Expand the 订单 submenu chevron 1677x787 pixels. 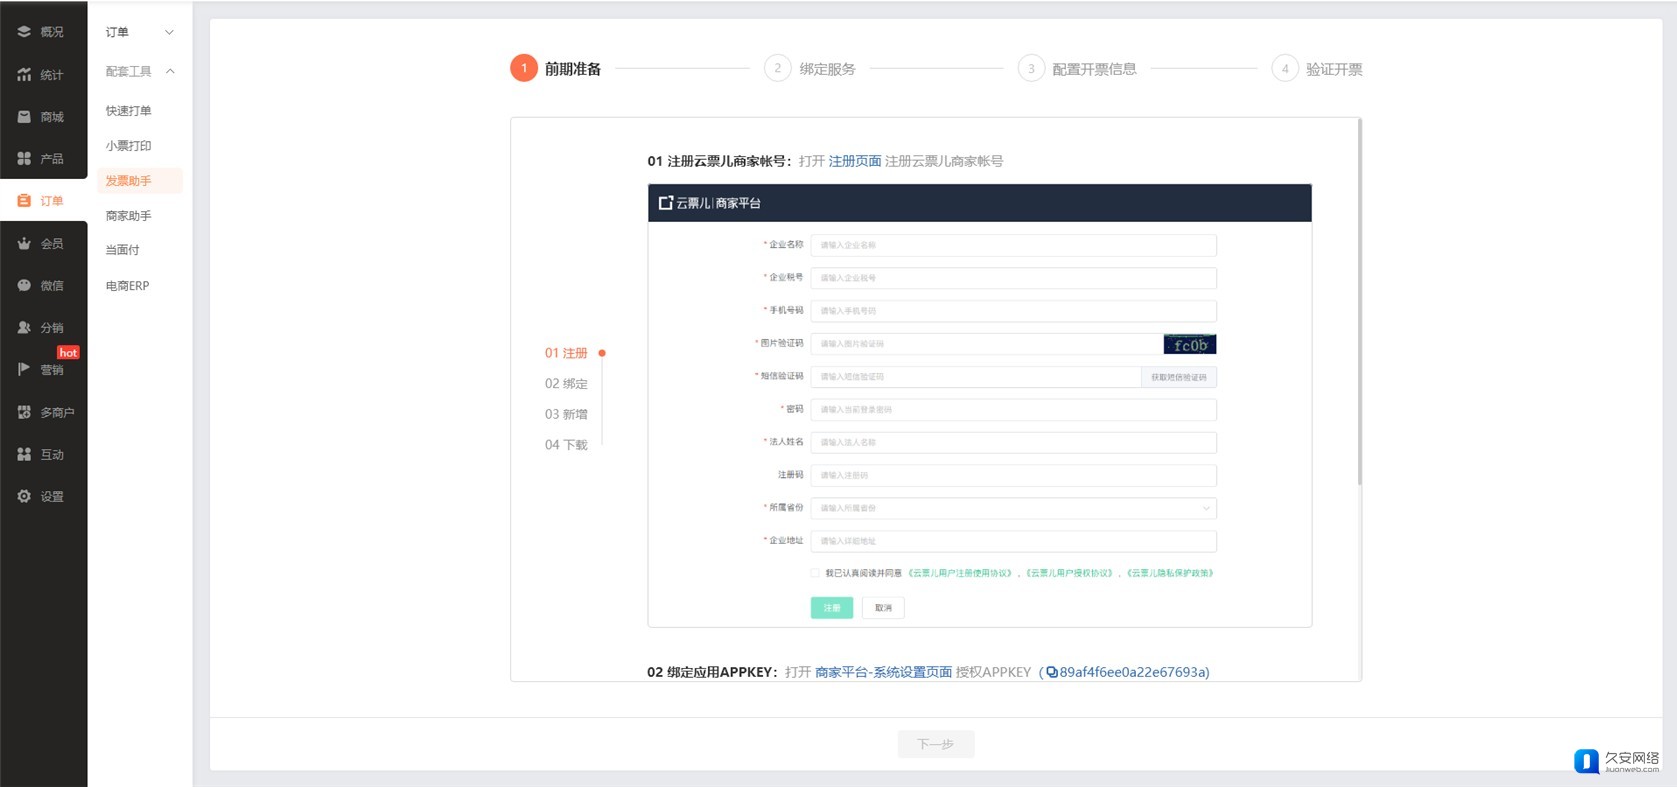pyautogui.click(x=169, y=32)
